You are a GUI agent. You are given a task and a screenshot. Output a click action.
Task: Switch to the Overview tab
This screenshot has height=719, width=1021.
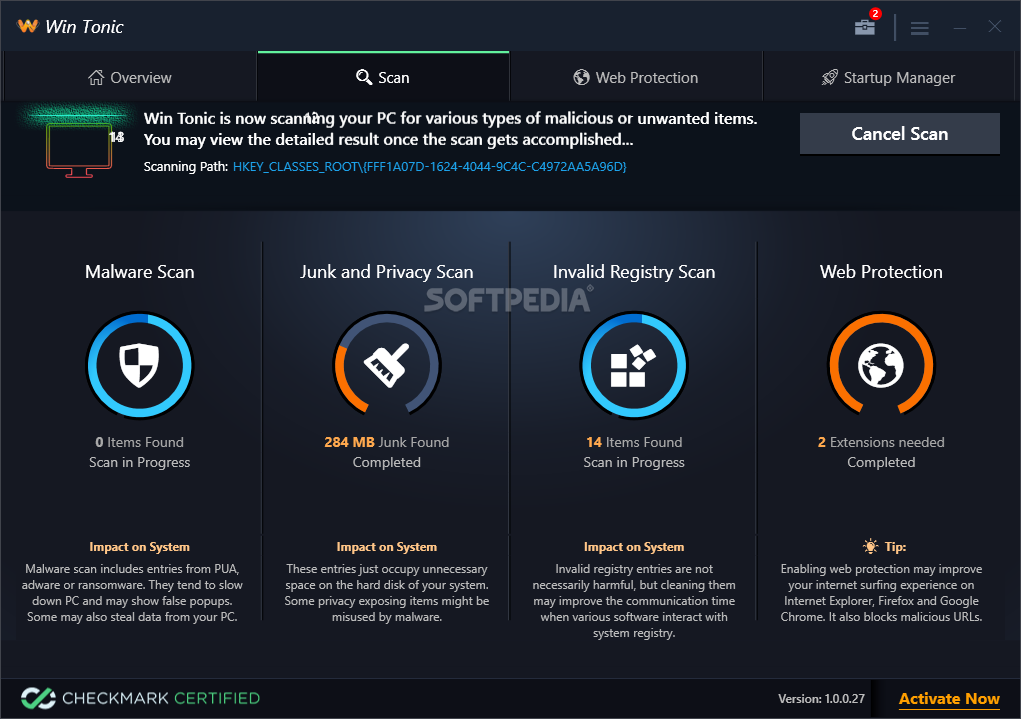click(x=130, y=78)
